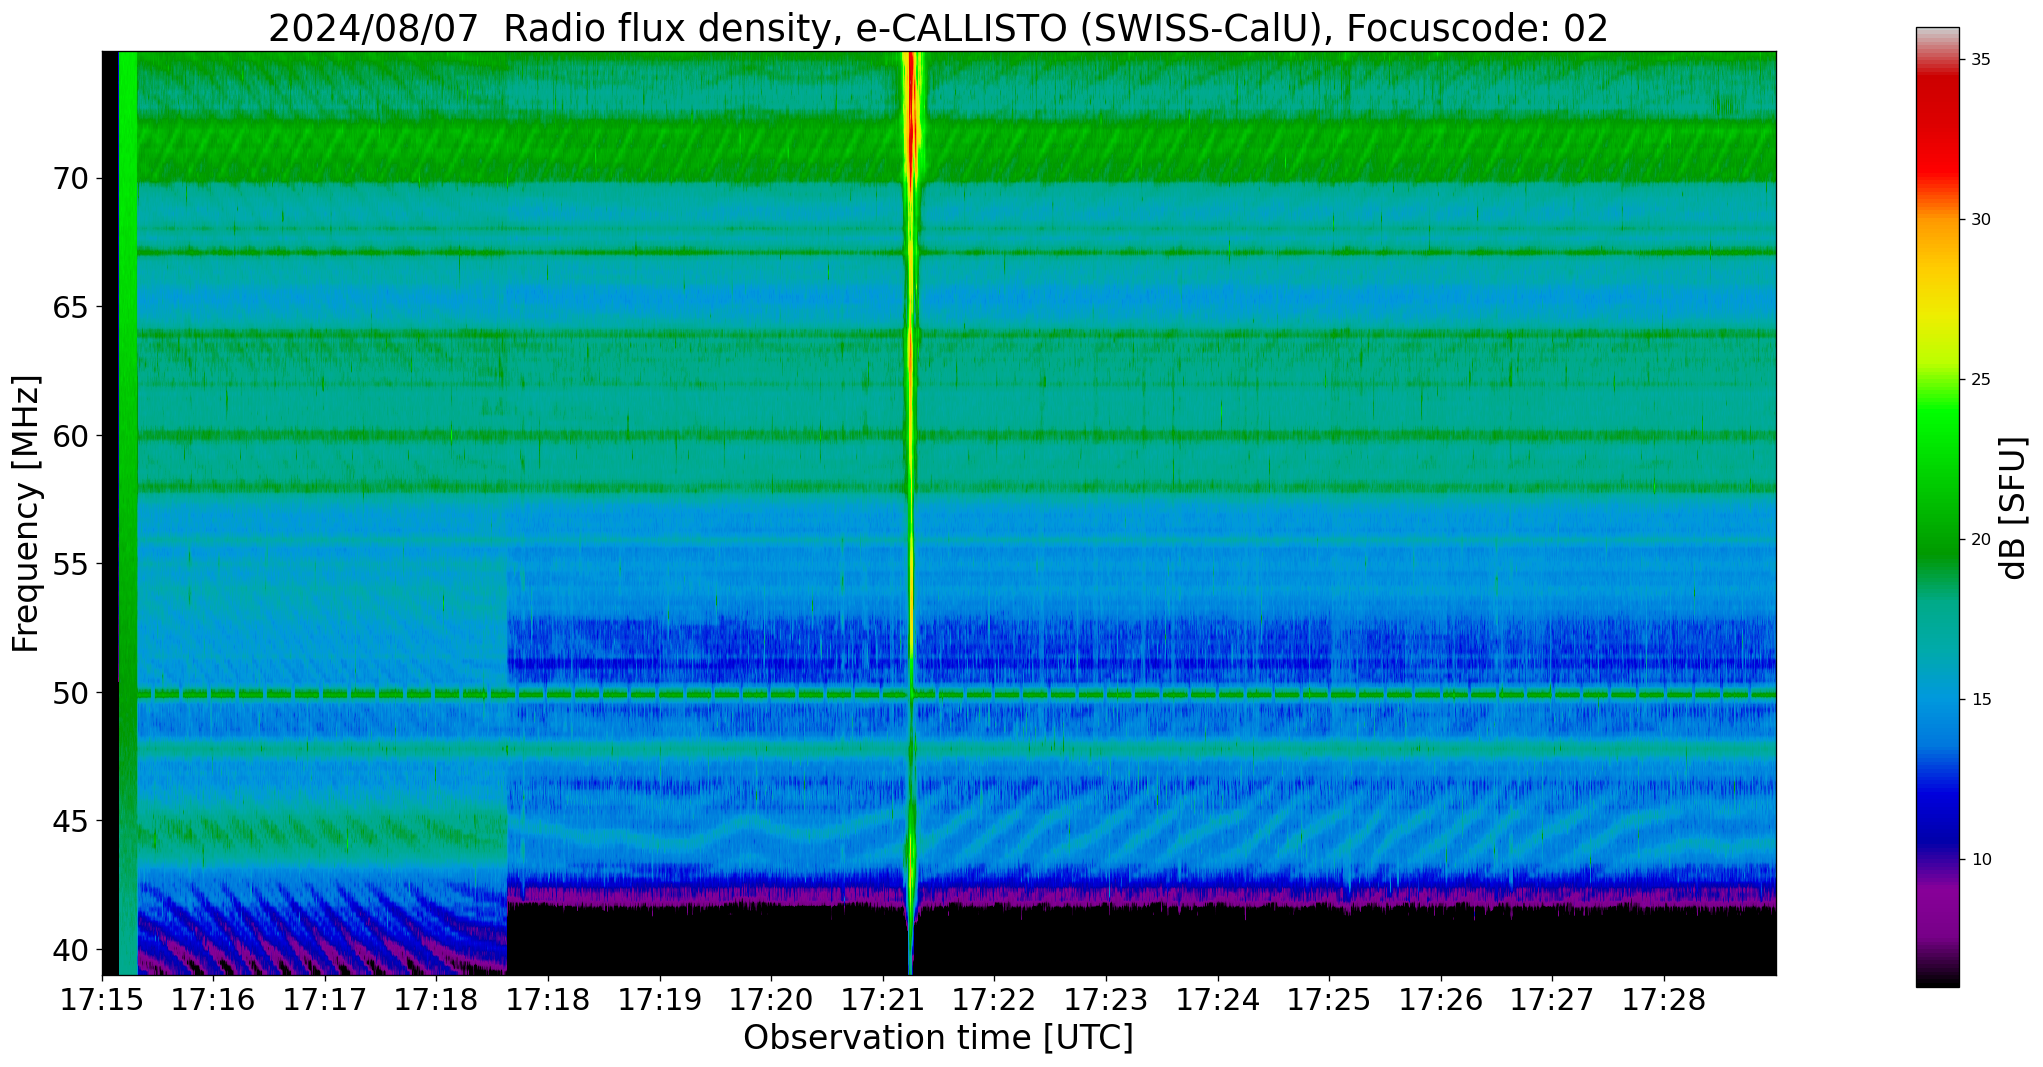The width and height of the screenshot is (2043, 1067).
Task: Click the red region of the colorbar
Action: pyautogui.click(x=1938, y=130)
